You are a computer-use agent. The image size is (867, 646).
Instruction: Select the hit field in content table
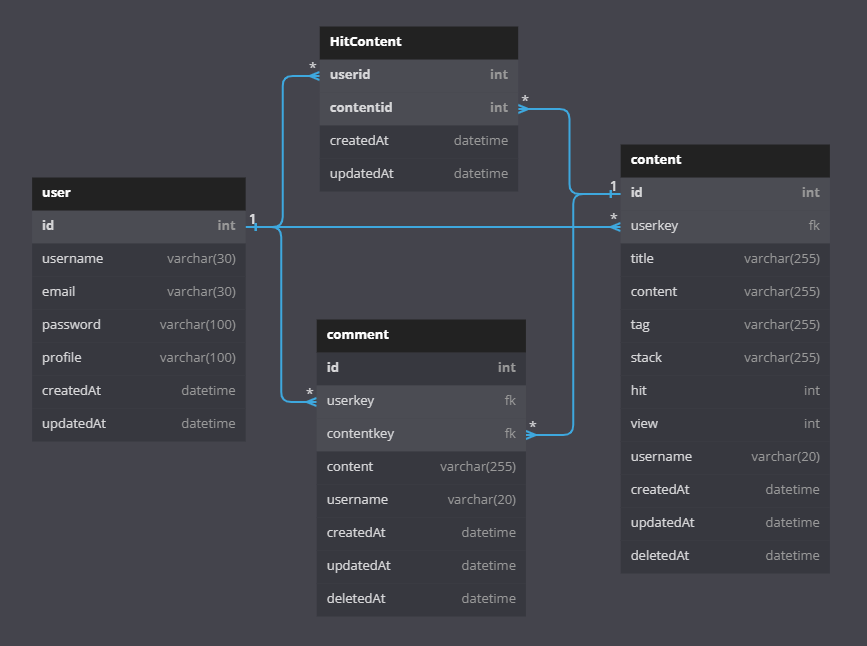click(x=724, y=391)
